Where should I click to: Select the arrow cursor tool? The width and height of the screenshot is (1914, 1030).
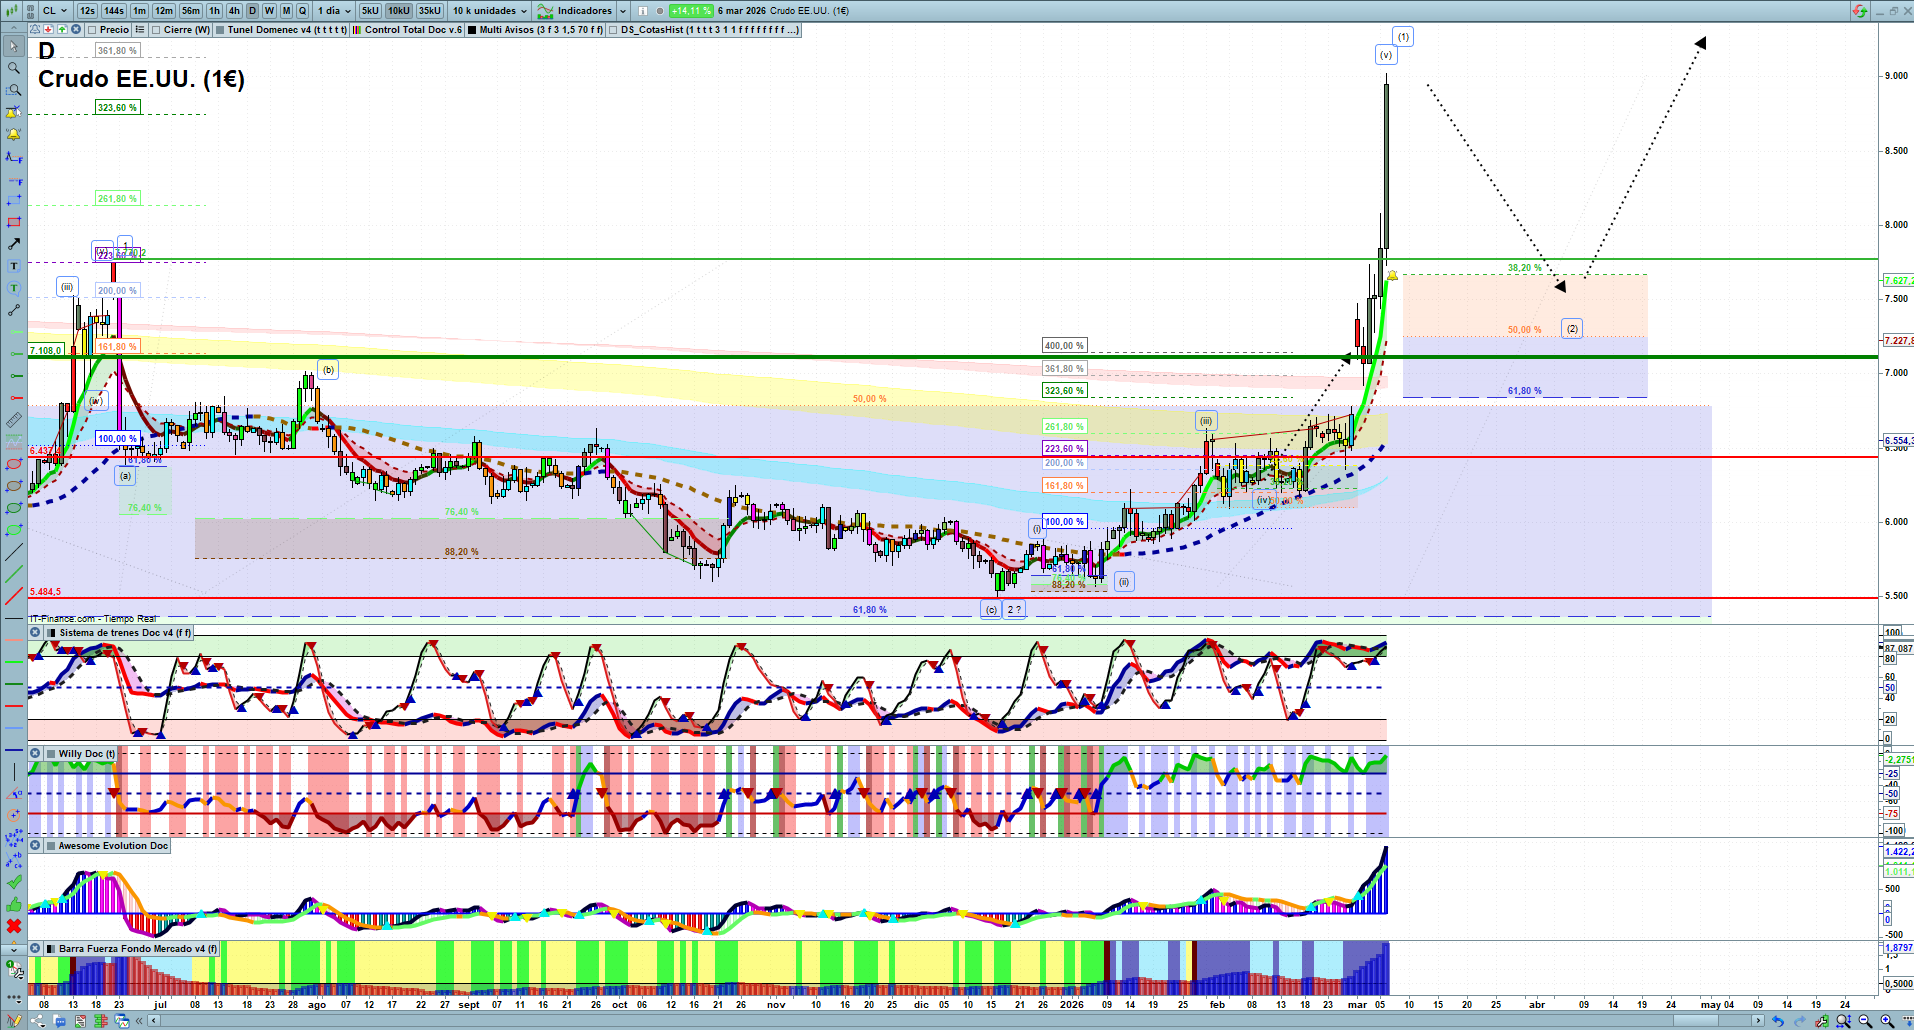point(14,46)
